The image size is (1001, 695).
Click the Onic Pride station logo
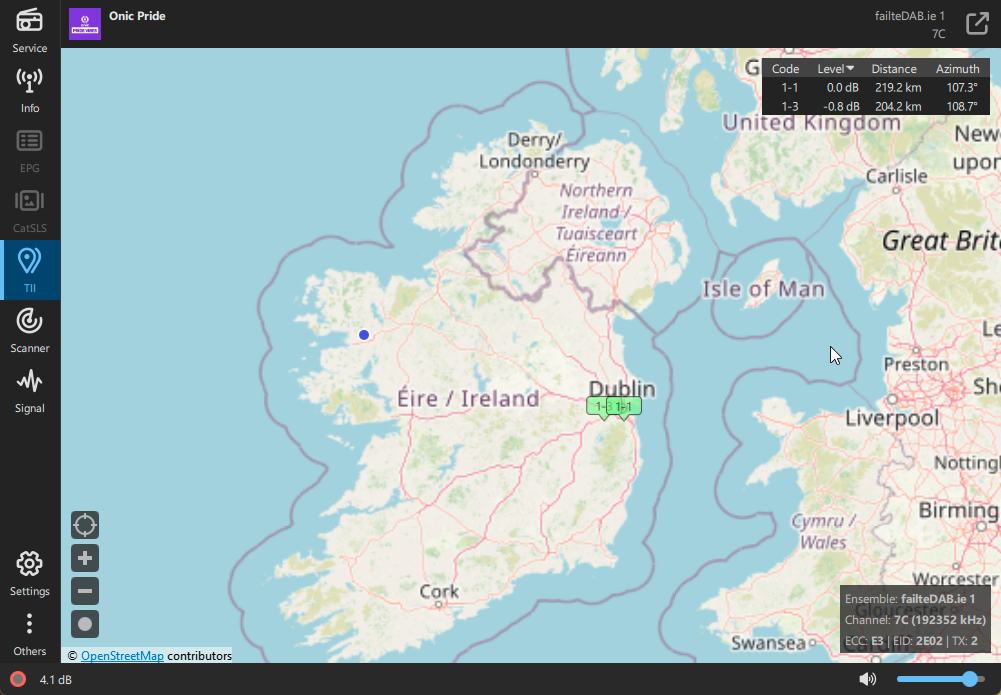click(x=85, y=24)
